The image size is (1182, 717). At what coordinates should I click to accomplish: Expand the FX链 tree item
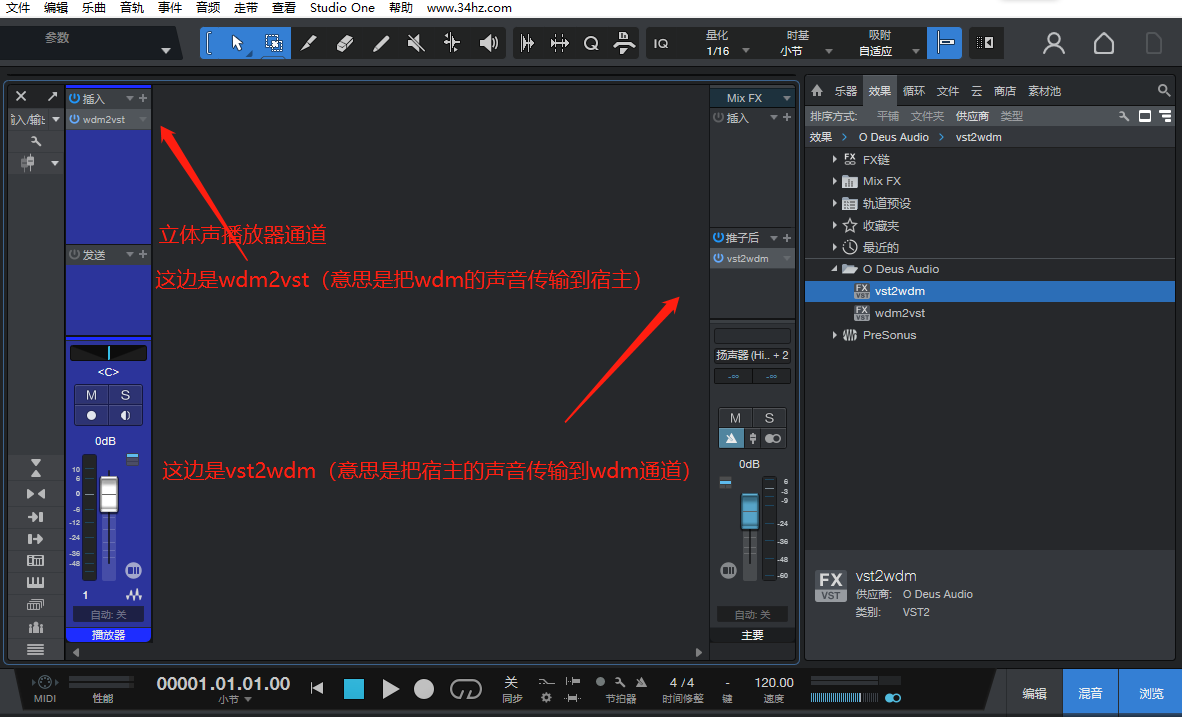[836, 159]
